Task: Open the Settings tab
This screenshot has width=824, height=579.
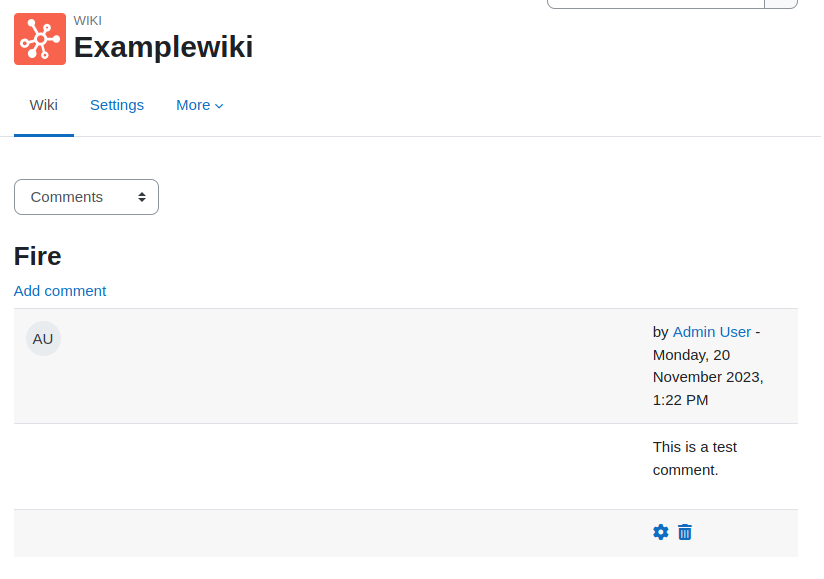Action: pyautogui.click(x=117, y=105)
